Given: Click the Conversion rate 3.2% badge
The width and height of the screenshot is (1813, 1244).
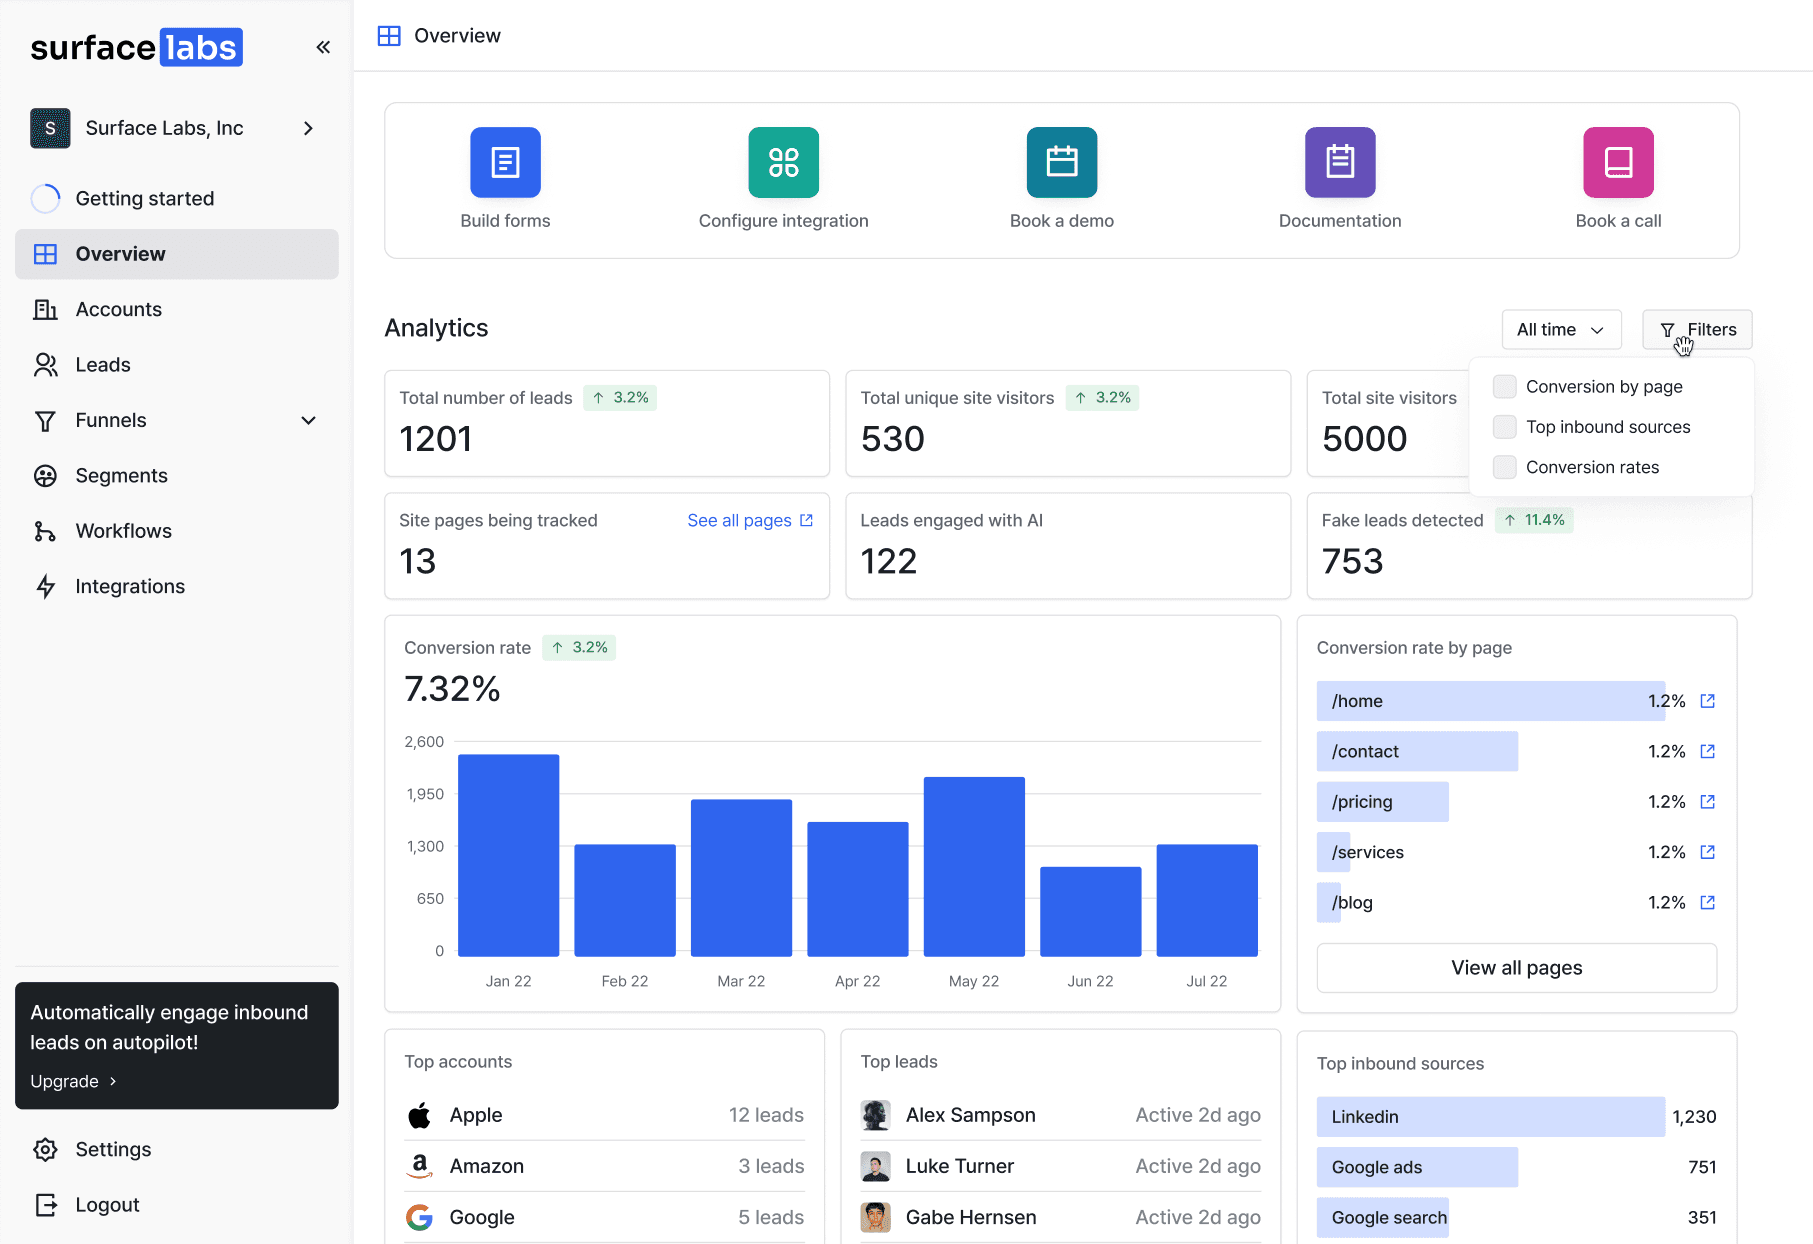Looking at the screenshot, I should click(x=579, y=648).
